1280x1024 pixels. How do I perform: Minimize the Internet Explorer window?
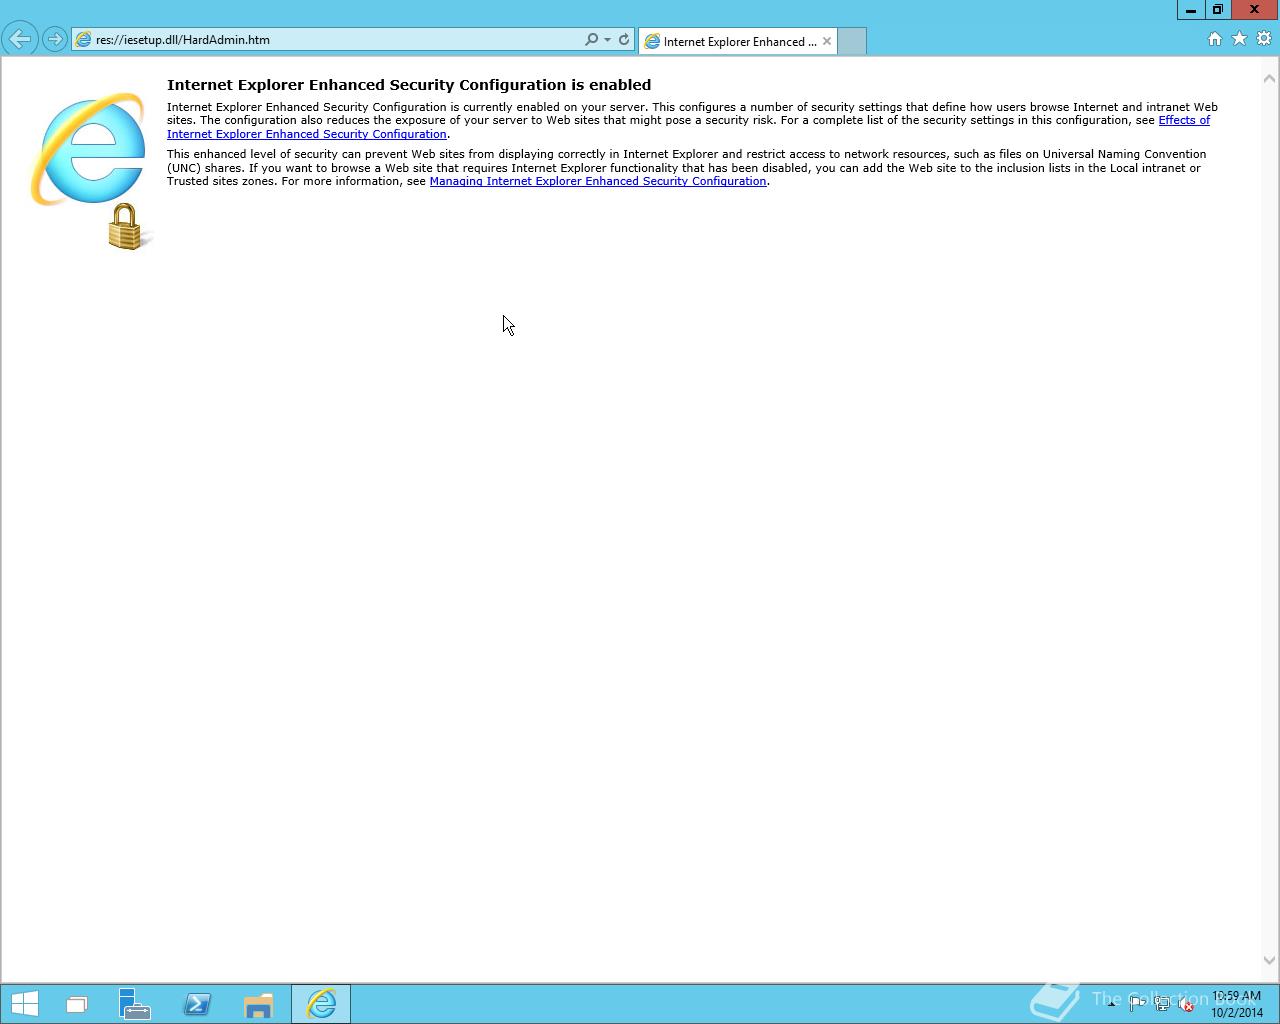tap(1190, 9)
